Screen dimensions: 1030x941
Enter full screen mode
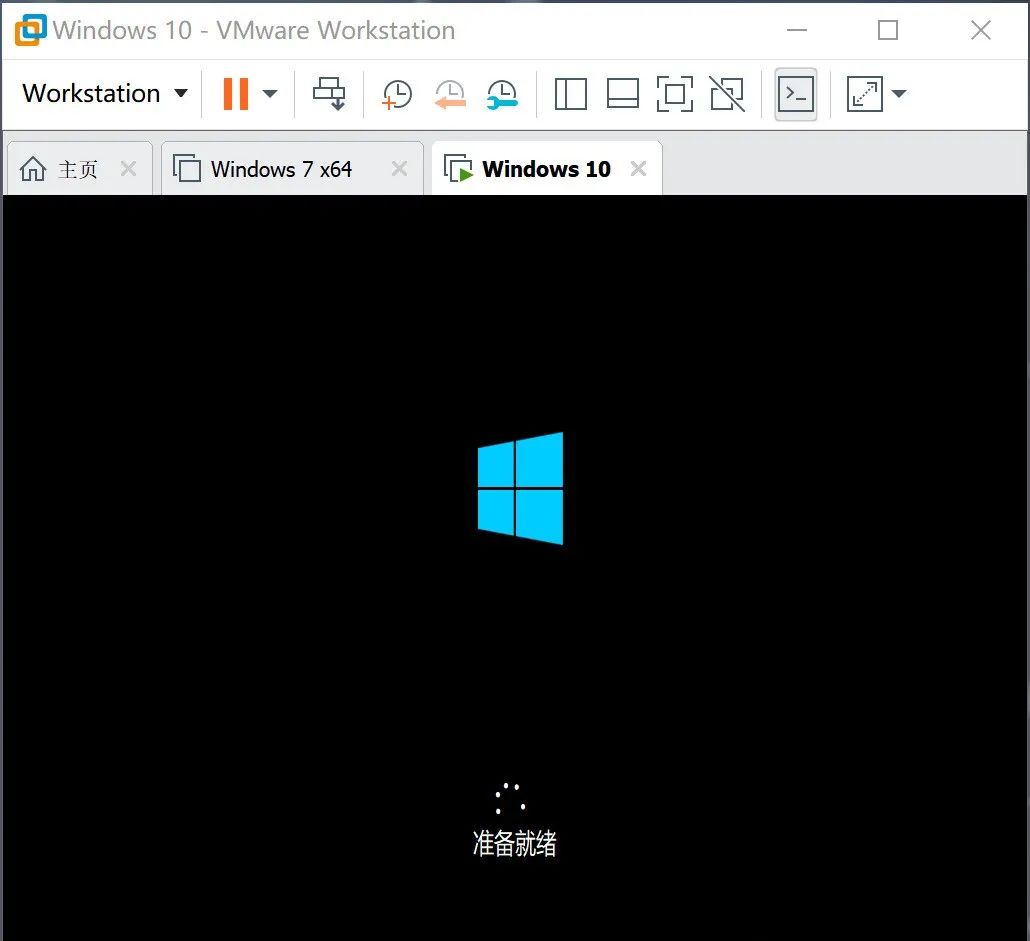675,93
